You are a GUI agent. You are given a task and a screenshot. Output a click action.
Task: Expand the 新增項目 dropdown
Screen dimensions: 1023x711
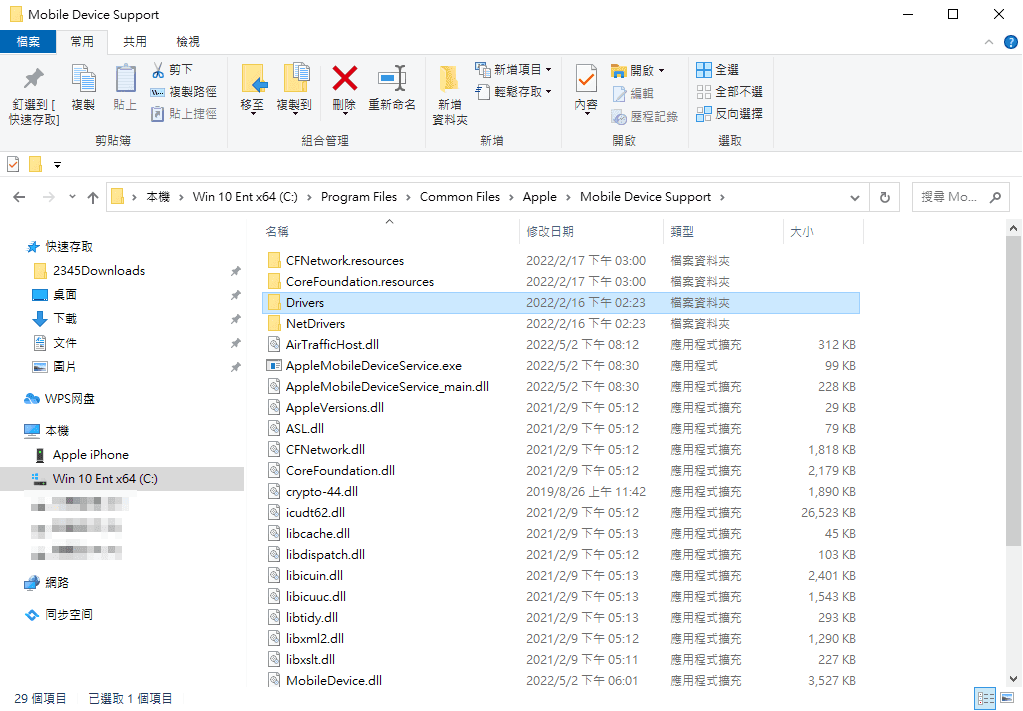[x=548, y=70]
